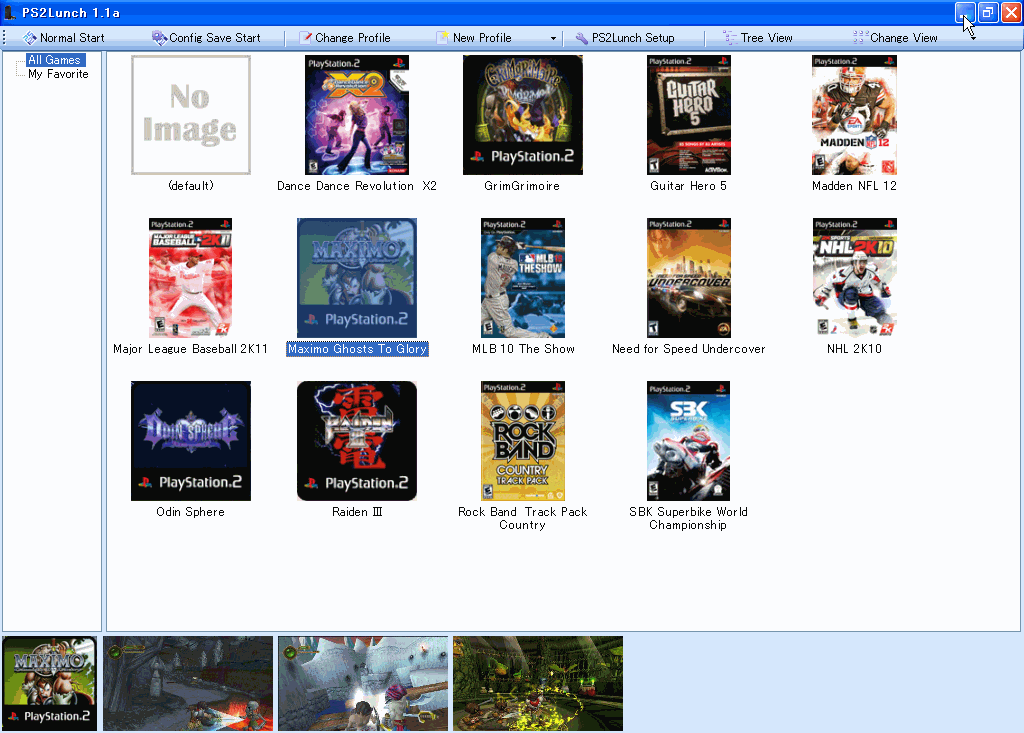Click the Change View grid icon
Image resolution: width=1024 pixels, height=733 pixels.
(860, 38)
